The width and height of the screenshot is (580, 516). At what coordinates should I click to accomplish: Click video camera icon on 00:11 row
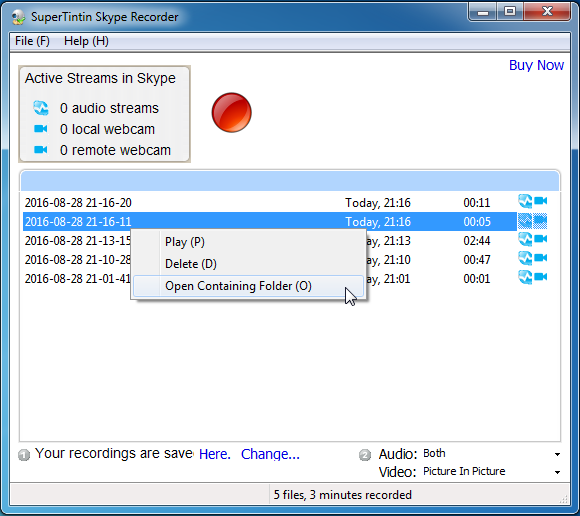(x=540, y=201)
